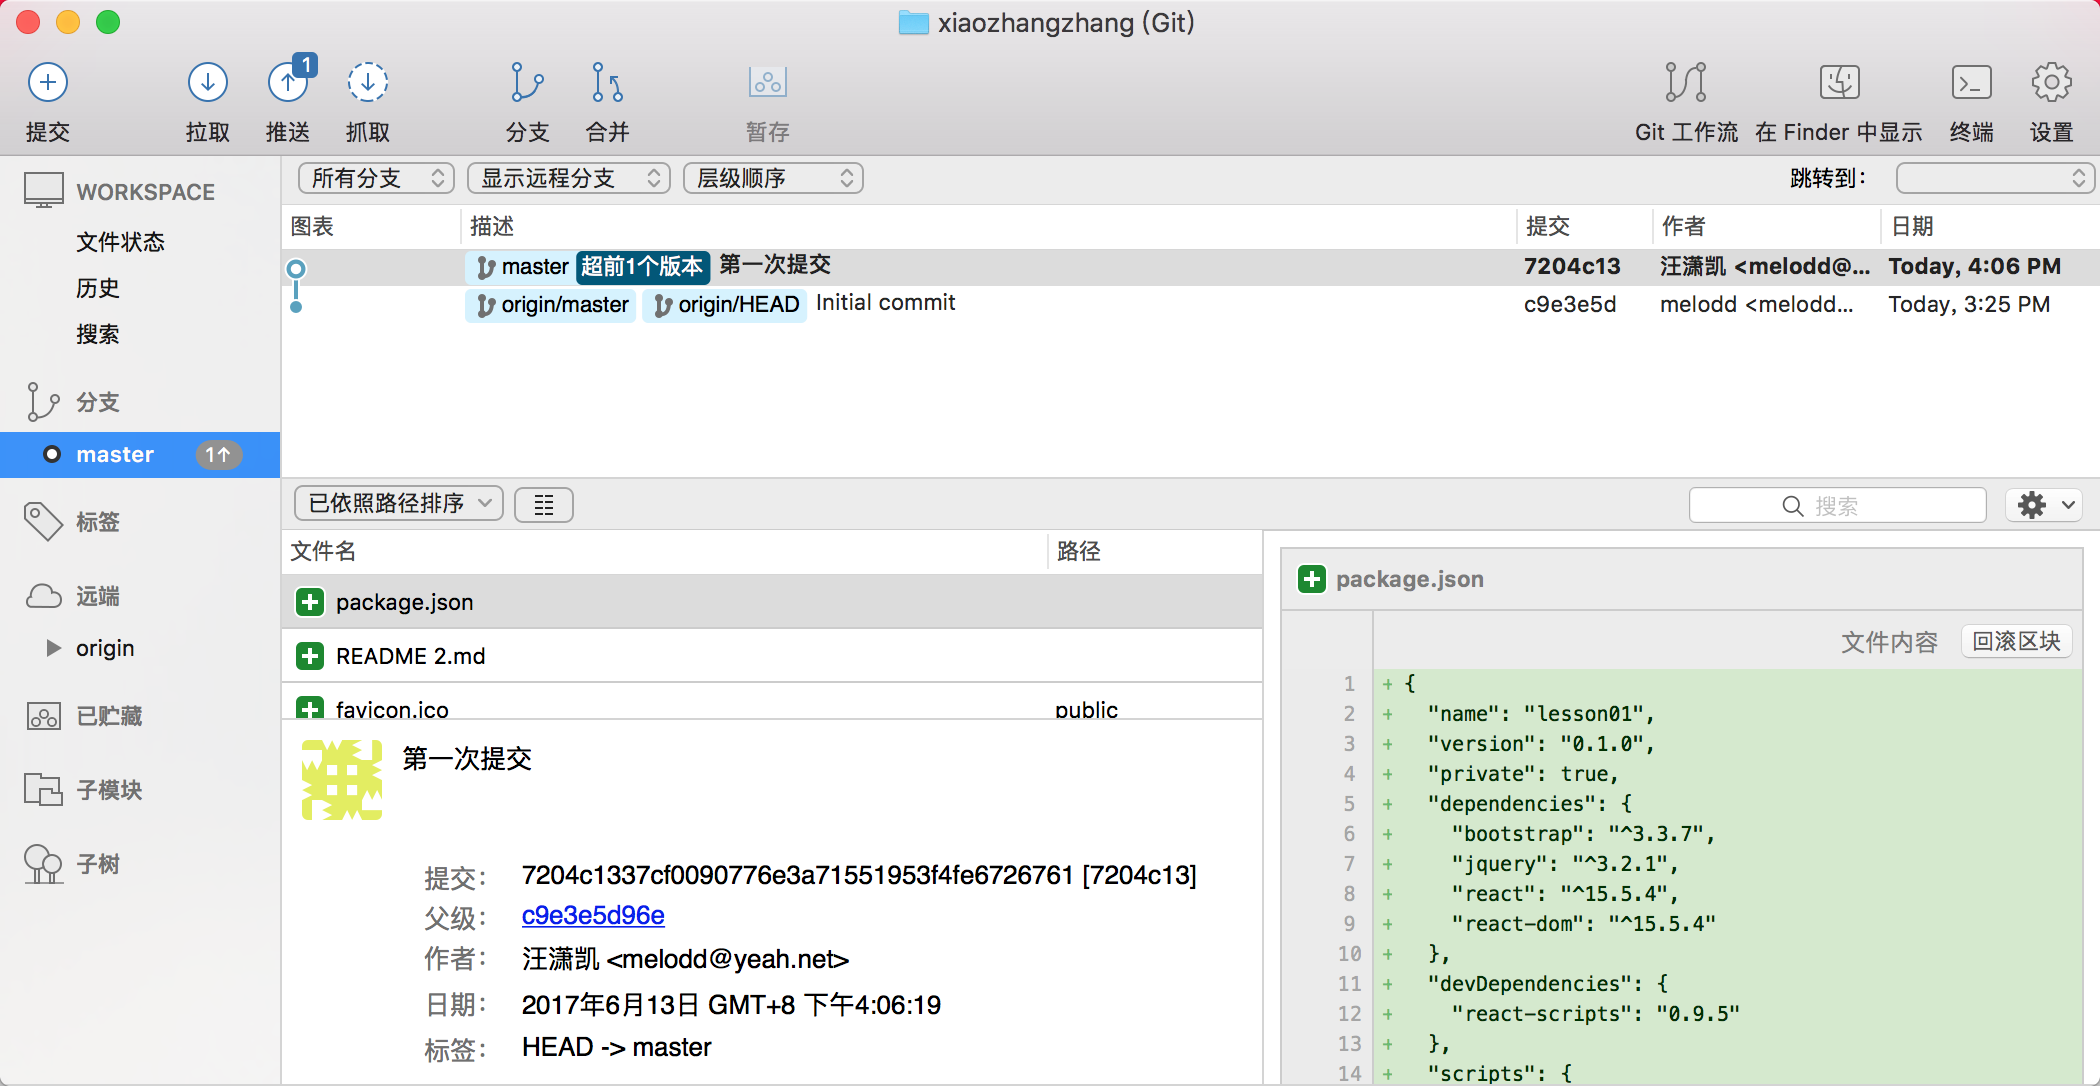Open the 终端 (Terminal) icon

(x=1971, y=83)
